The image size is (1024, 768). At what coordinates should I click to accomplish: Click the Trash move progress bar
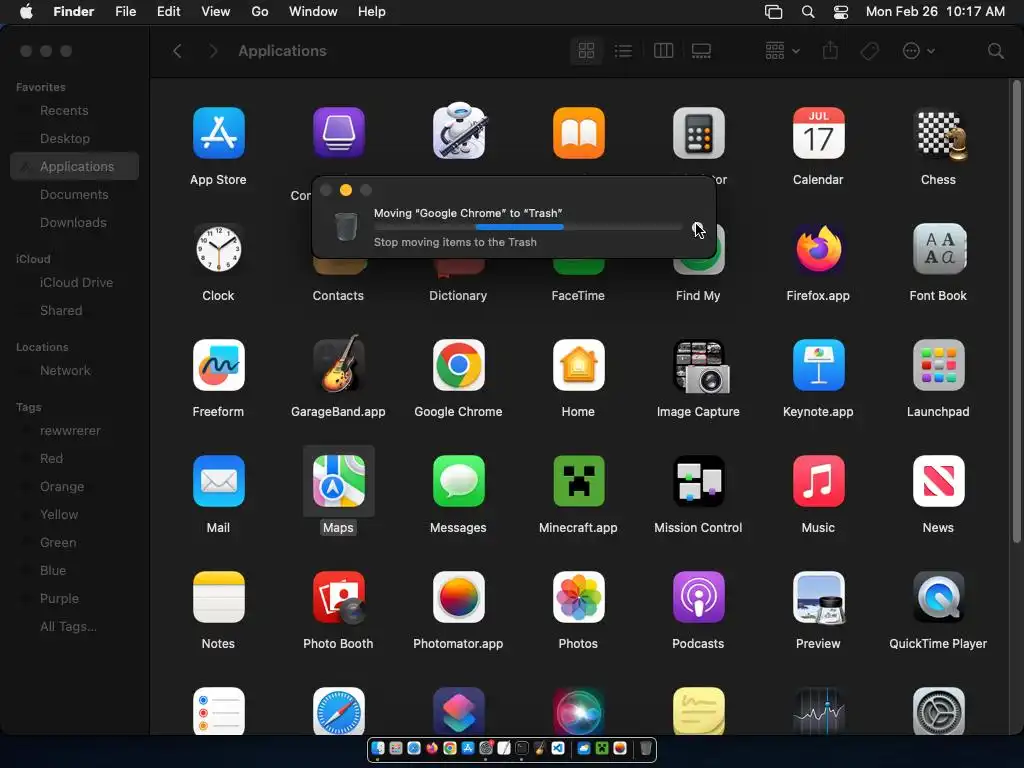click(x=528, y=227)
